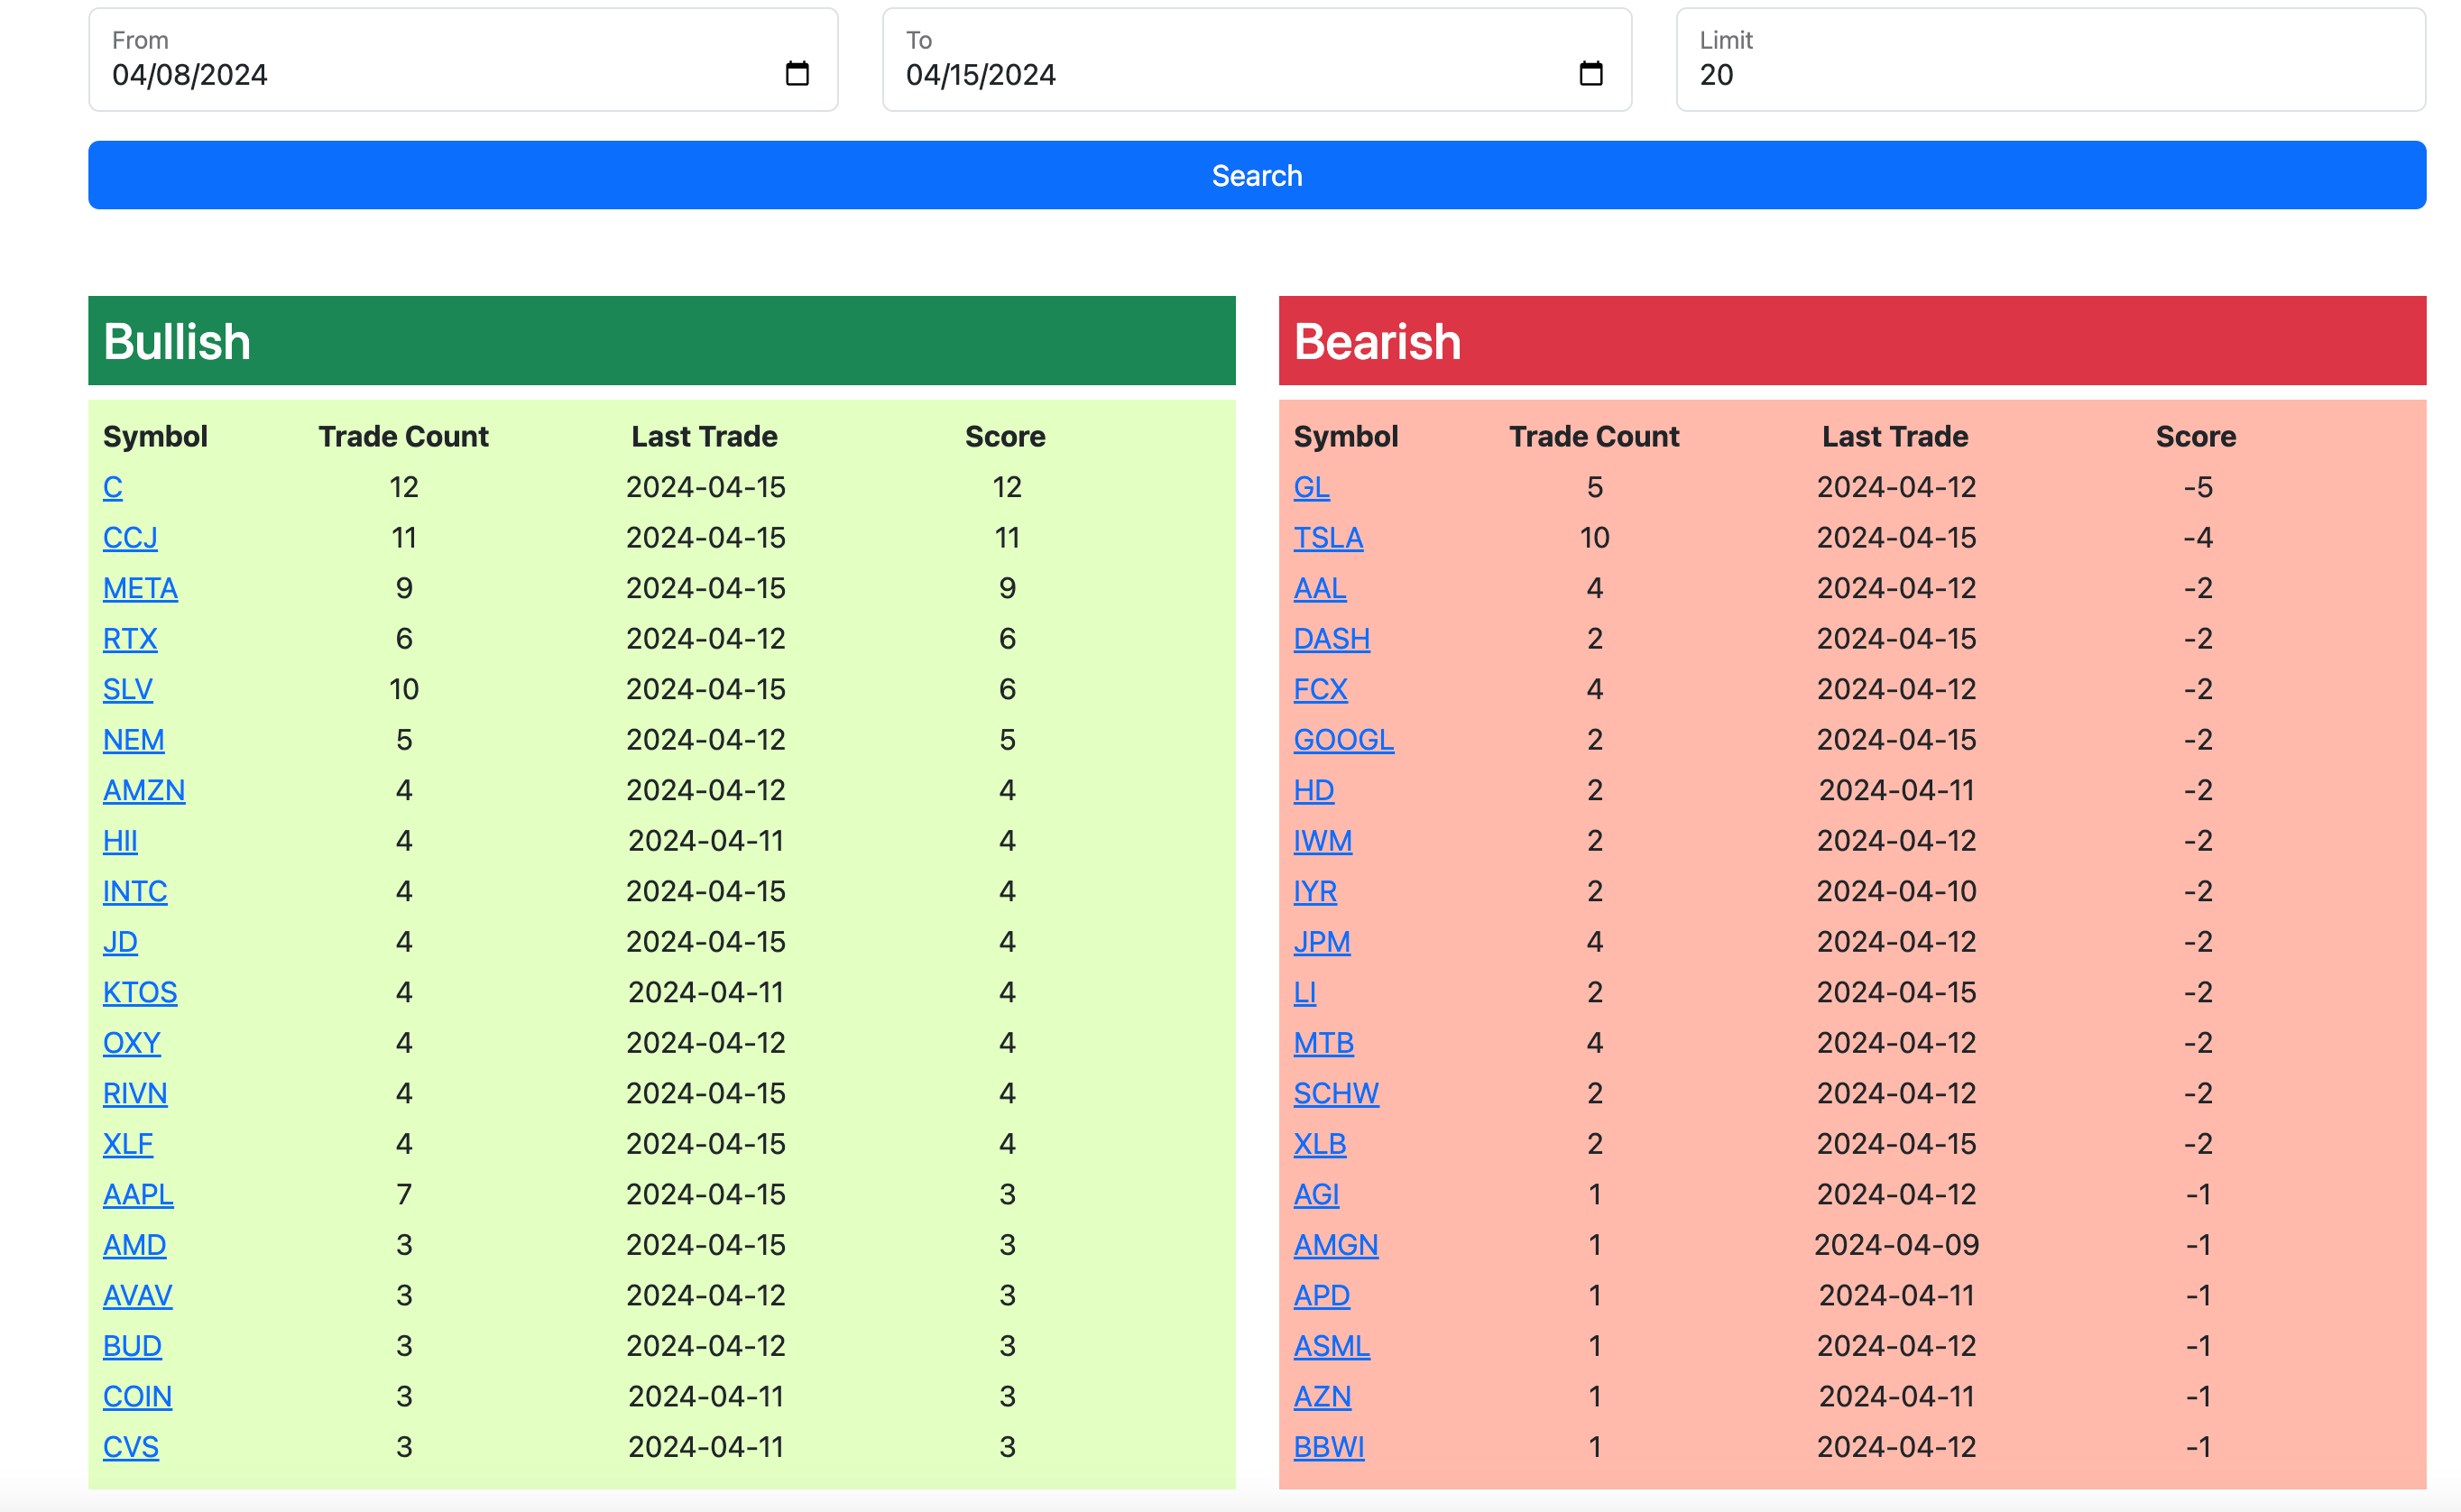
Task: Open the GL symbol link
Action: pos(1311,487)
